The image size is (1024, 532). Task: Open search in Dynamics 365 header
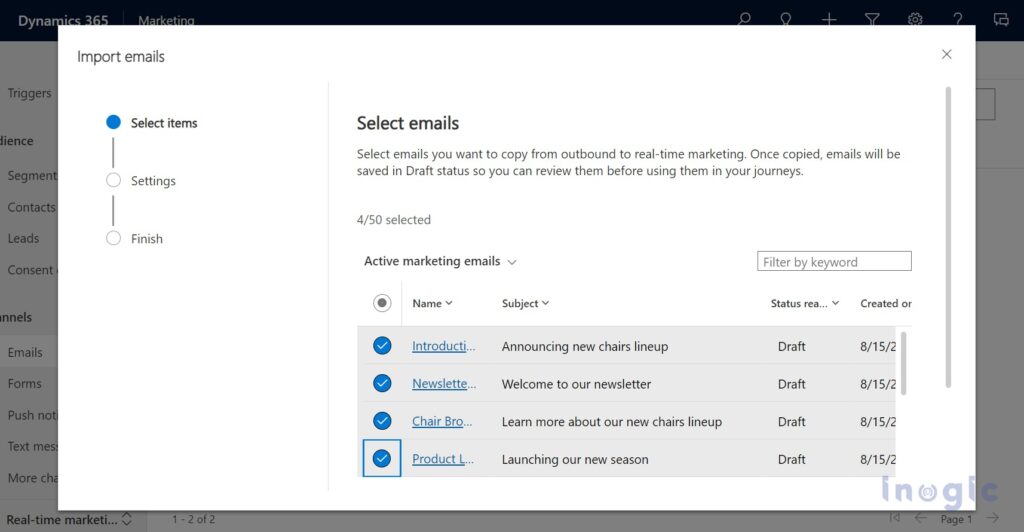pos(744,19)
